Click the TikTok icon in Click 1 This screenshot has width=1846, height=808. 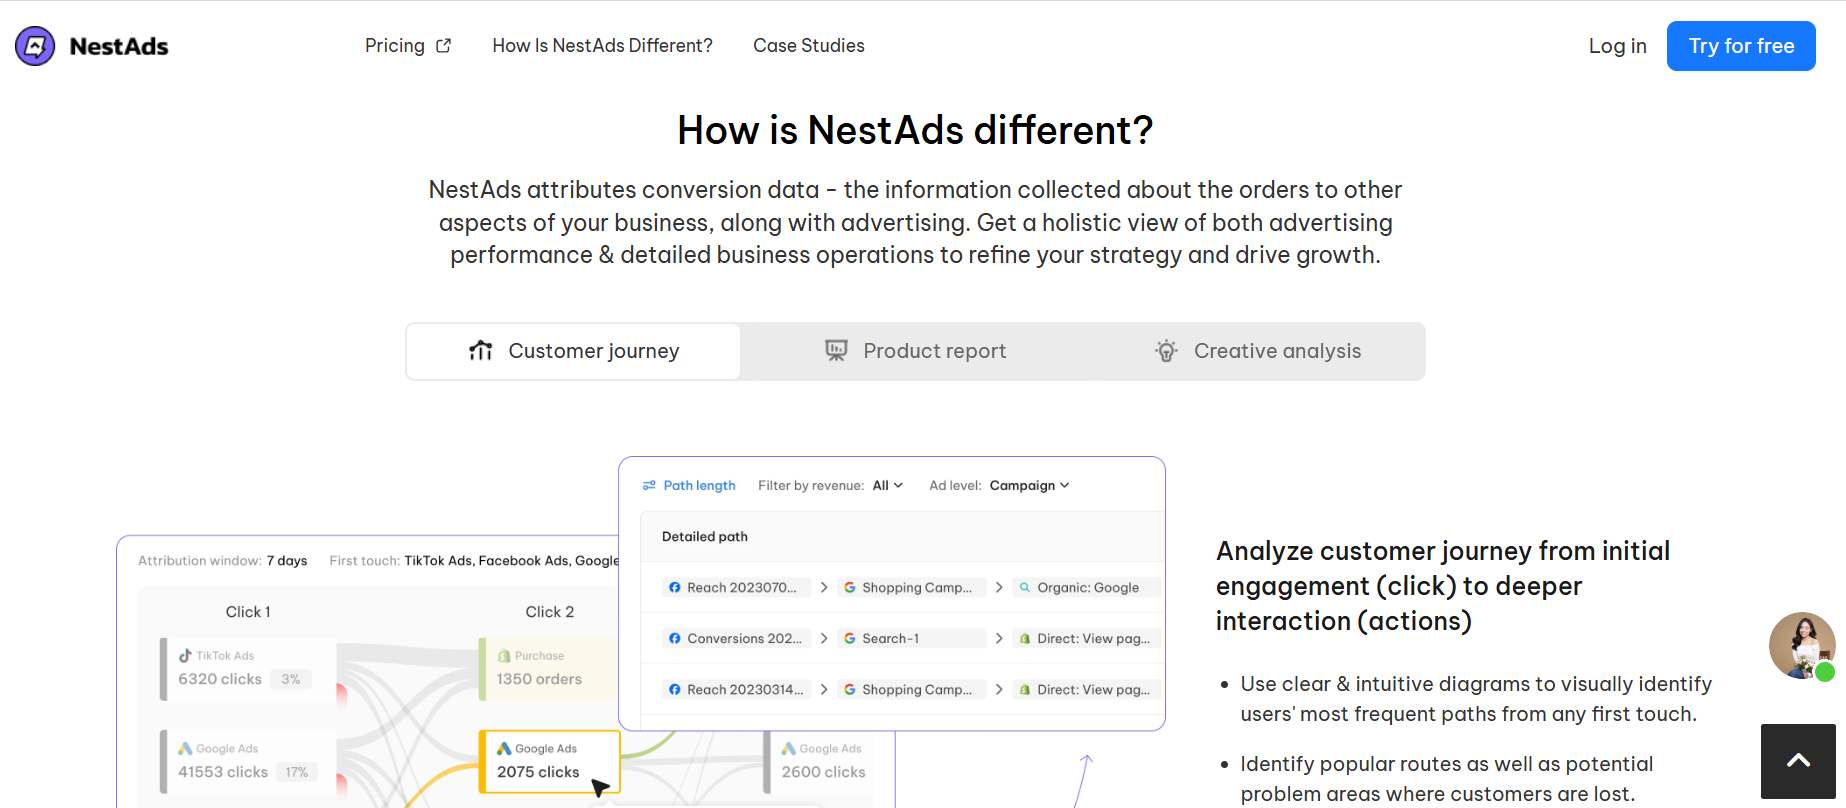click(185, 656)
